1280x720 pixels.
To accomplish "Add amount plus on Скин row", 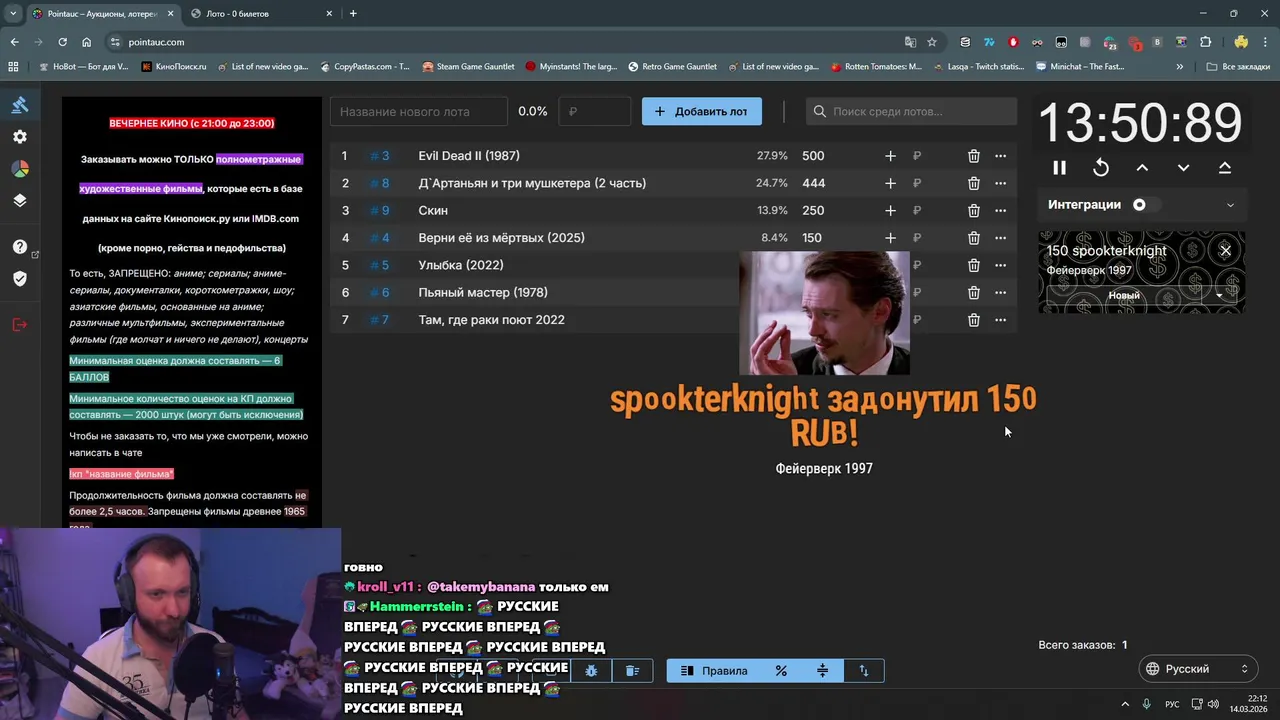I will (890, 210).
